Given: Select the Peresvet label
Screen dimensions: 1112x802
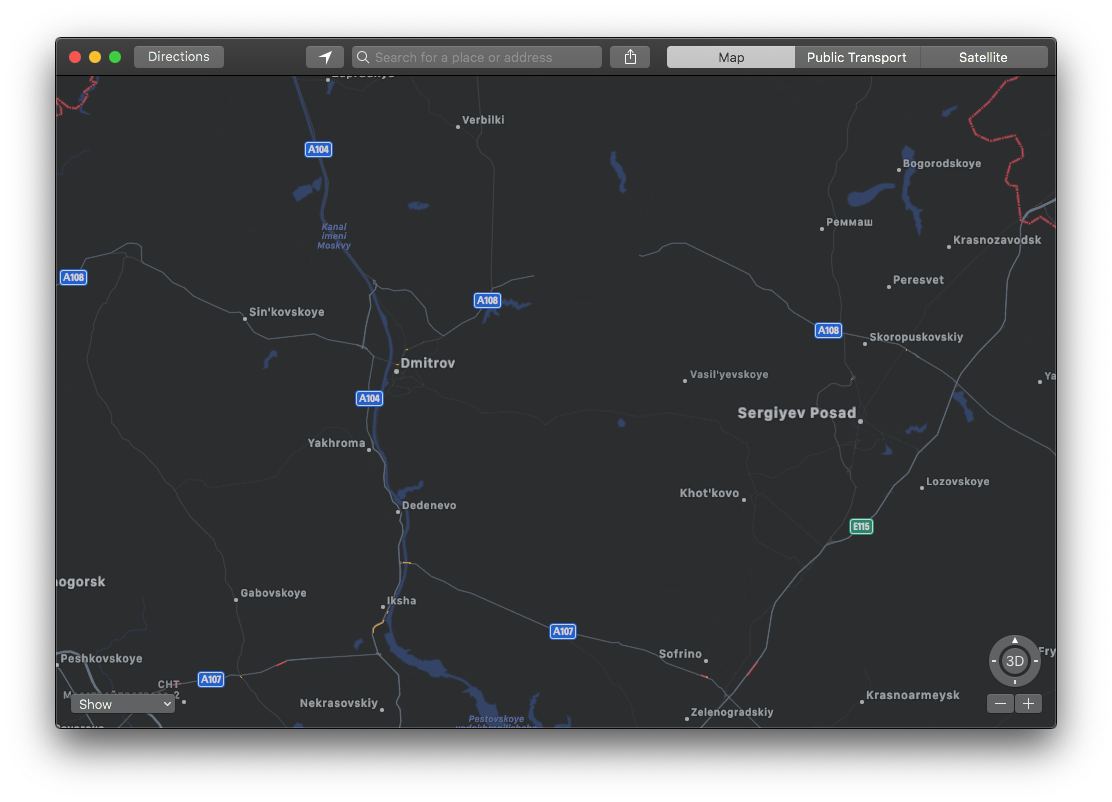Looking at the screenshot, I should (918, 279).
